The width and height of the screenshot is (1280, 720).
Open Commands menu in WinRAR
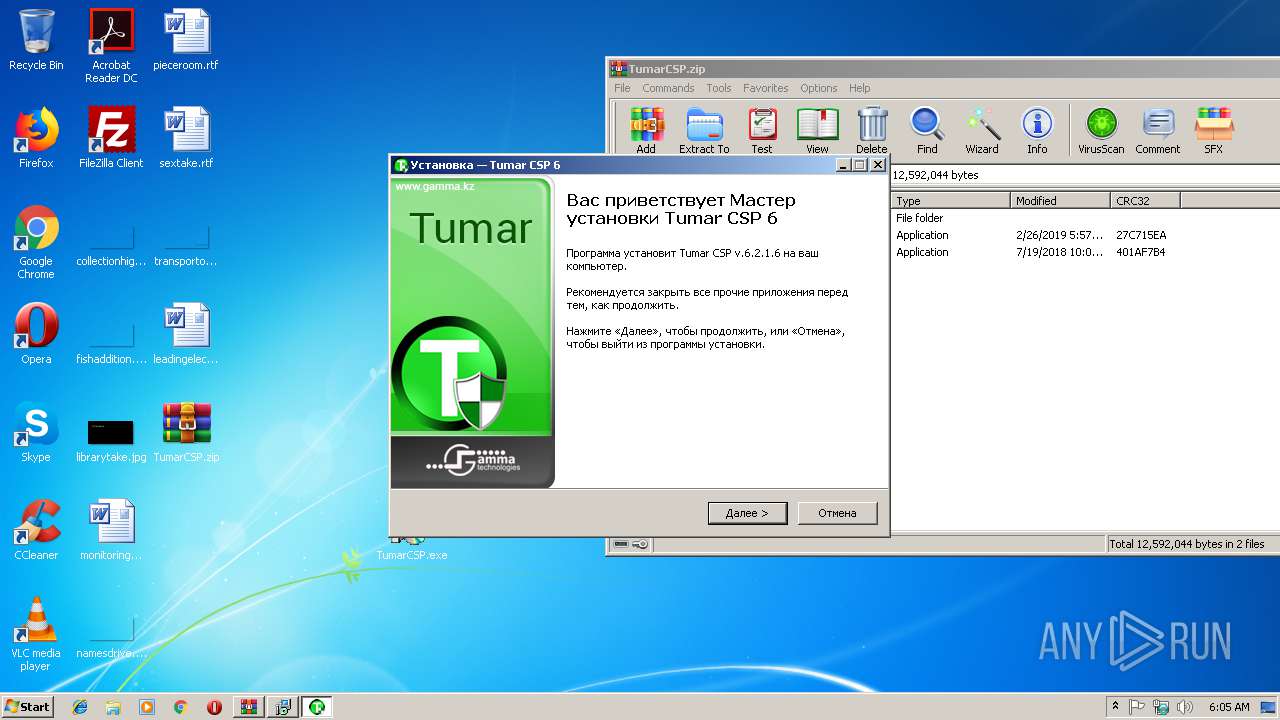668,88
